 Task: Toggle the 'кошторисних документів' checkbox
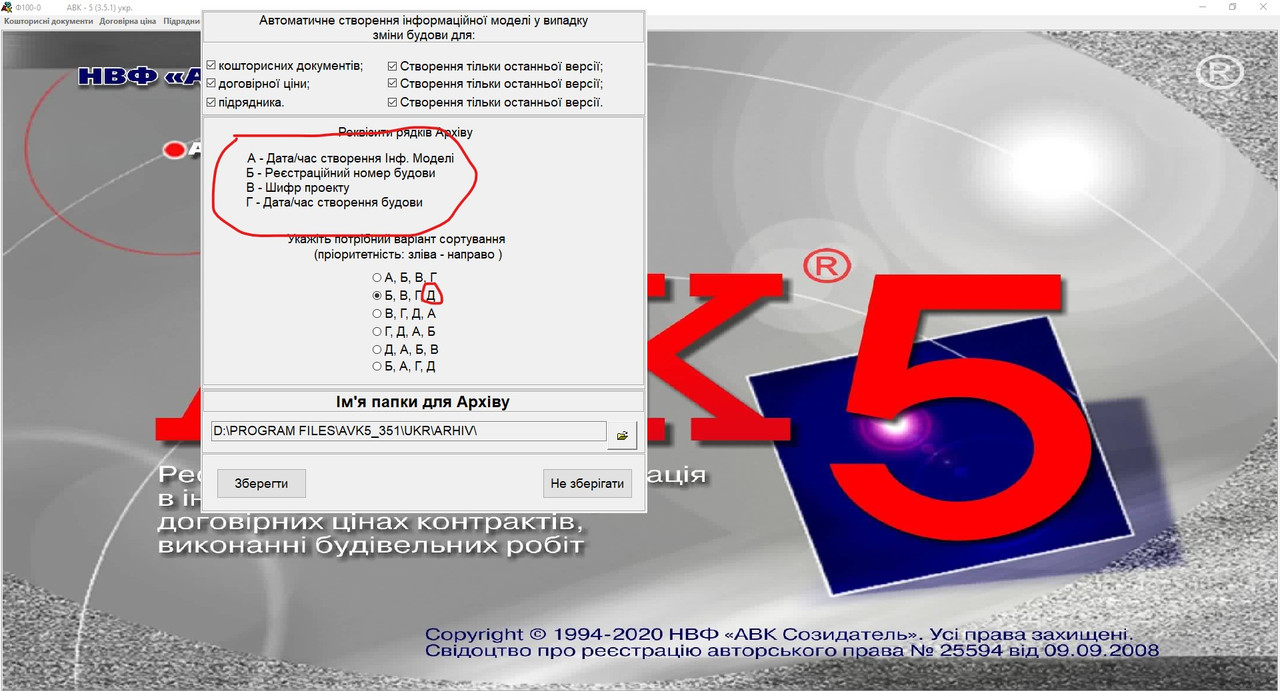[x=211, y=66]
